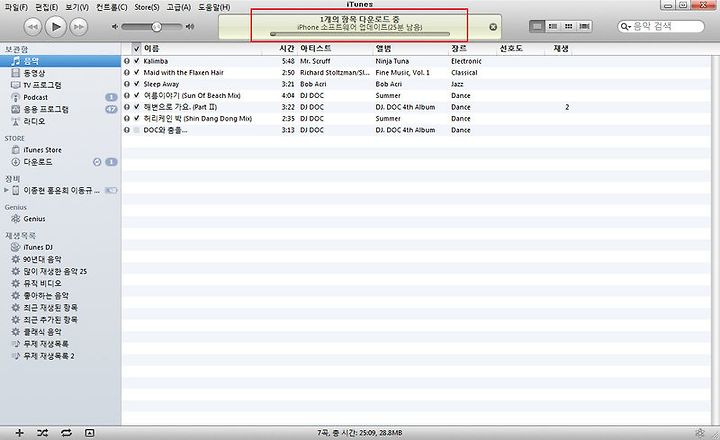Open the 고급(A) menu
Viewport: 720px width, 440px height.
[179, 7]
